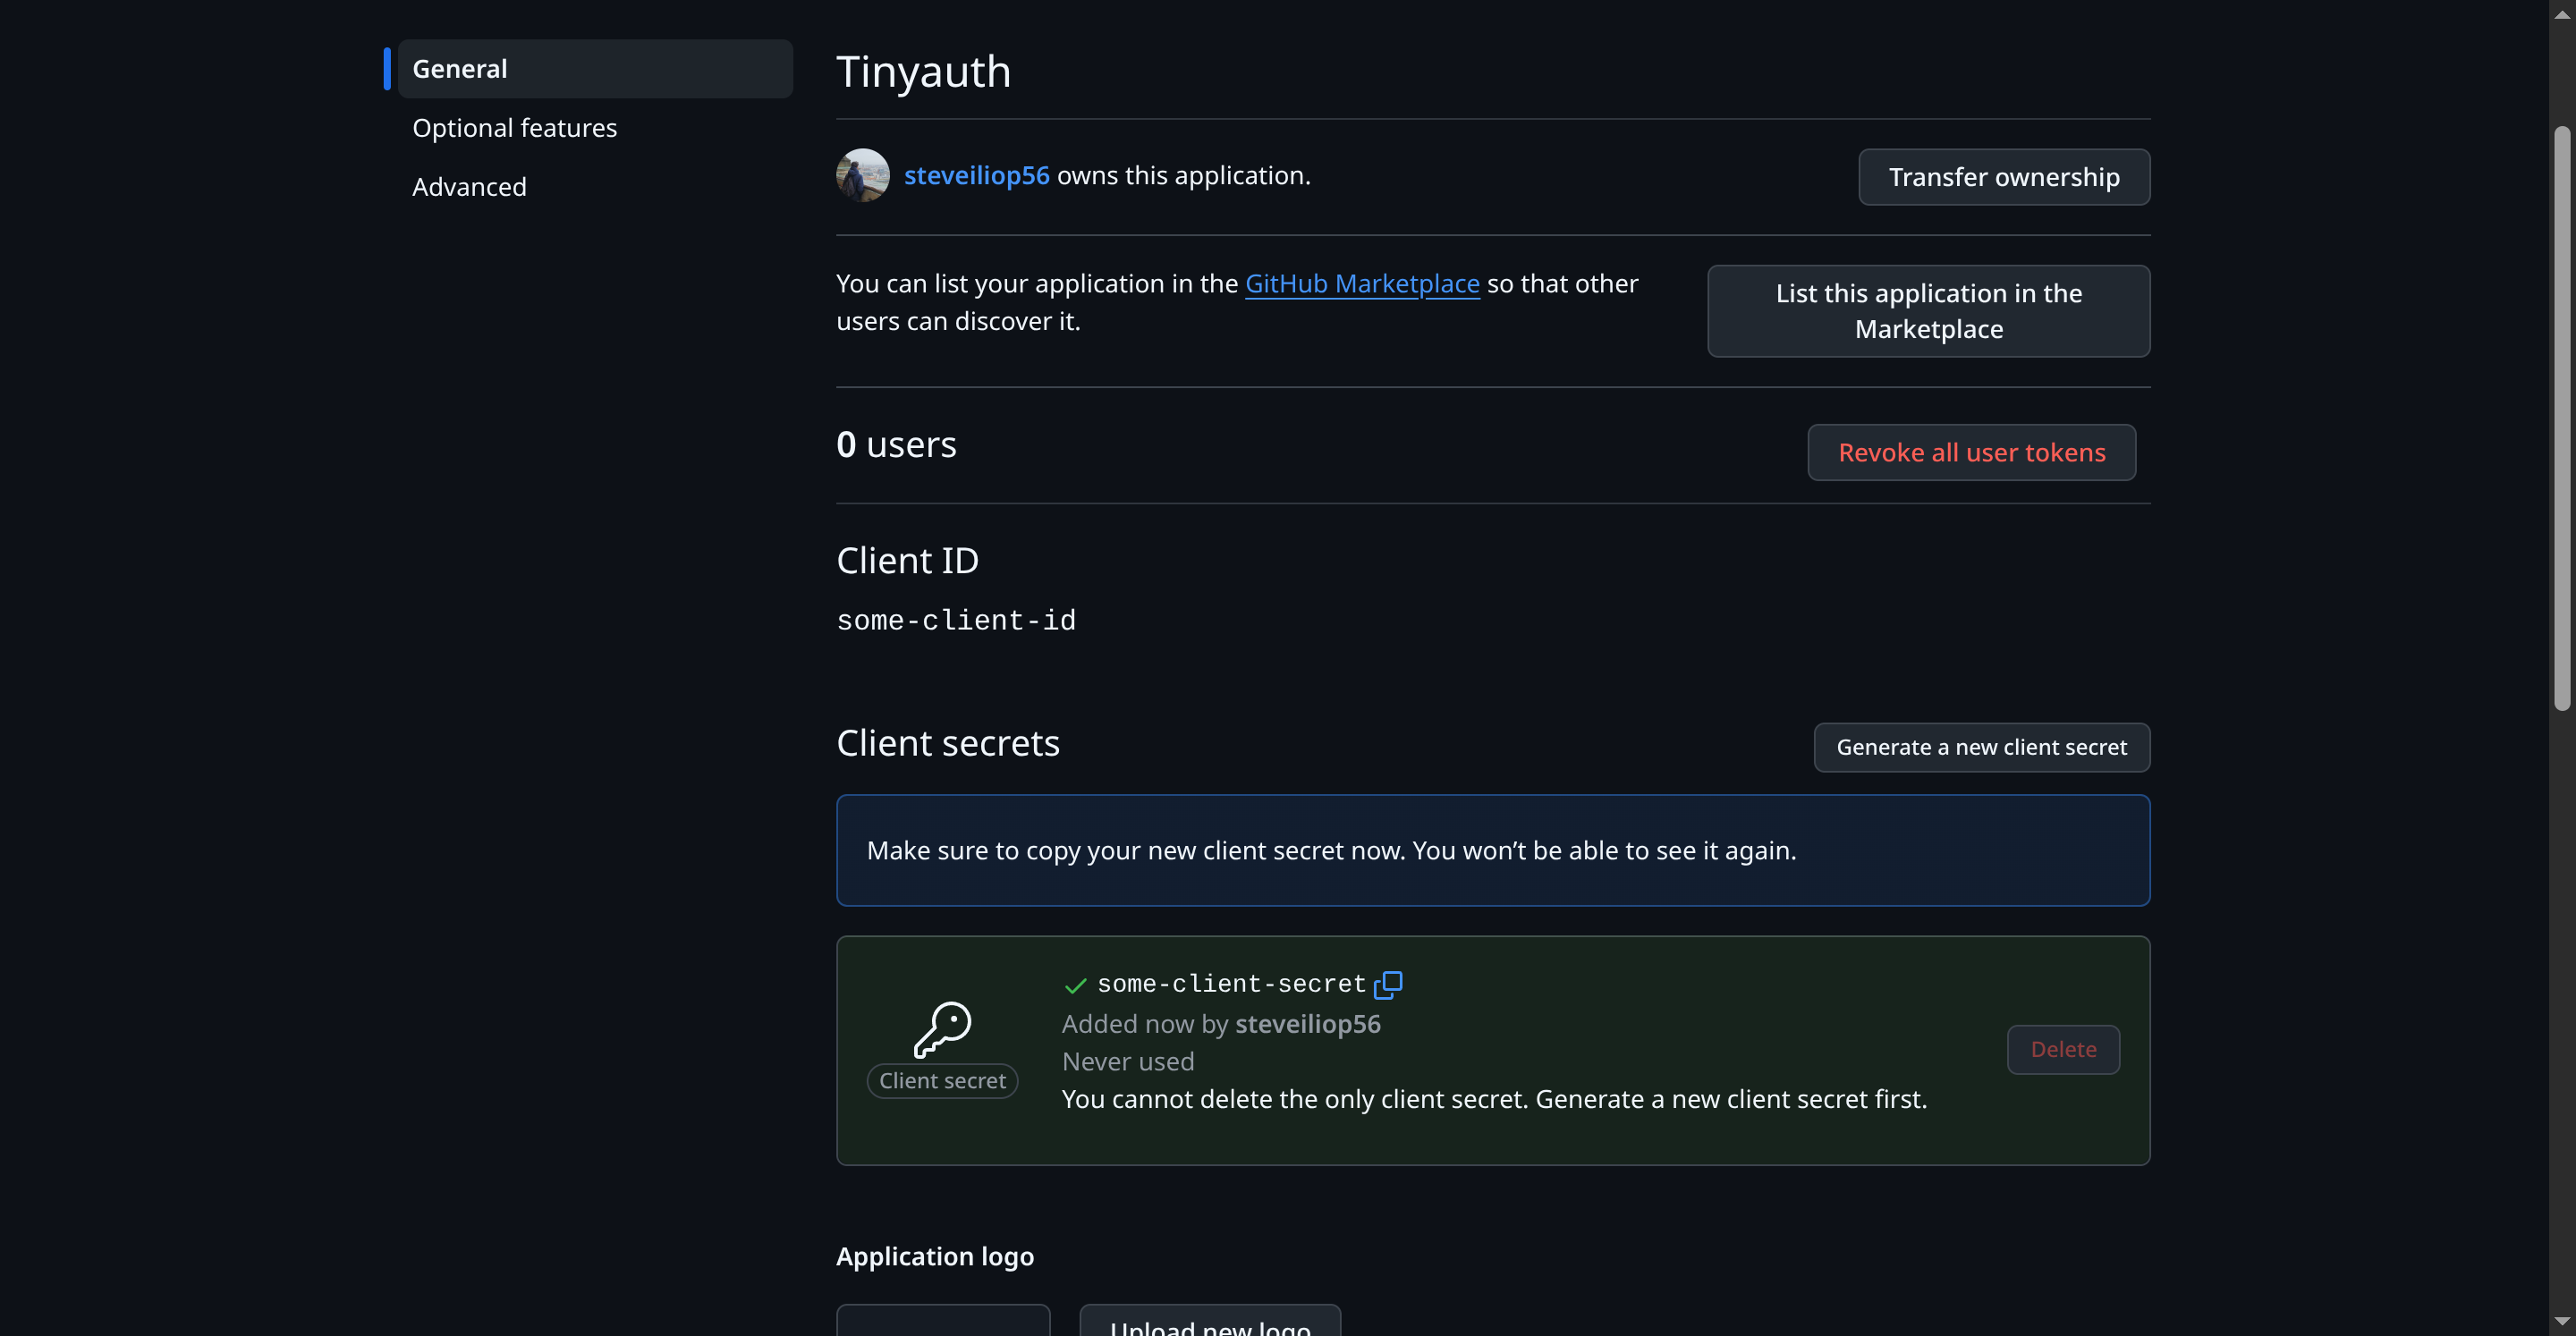Click steveiliop56's avatar image
2576x1336 pixels.
[862, 175]
